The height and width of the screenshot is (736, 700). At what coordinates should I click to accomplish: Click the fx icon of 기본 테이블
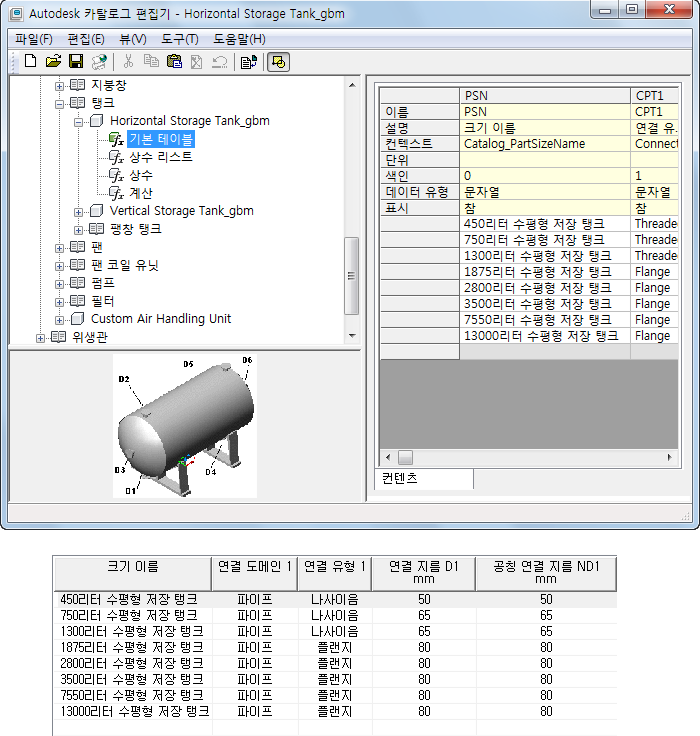[116, 139]
